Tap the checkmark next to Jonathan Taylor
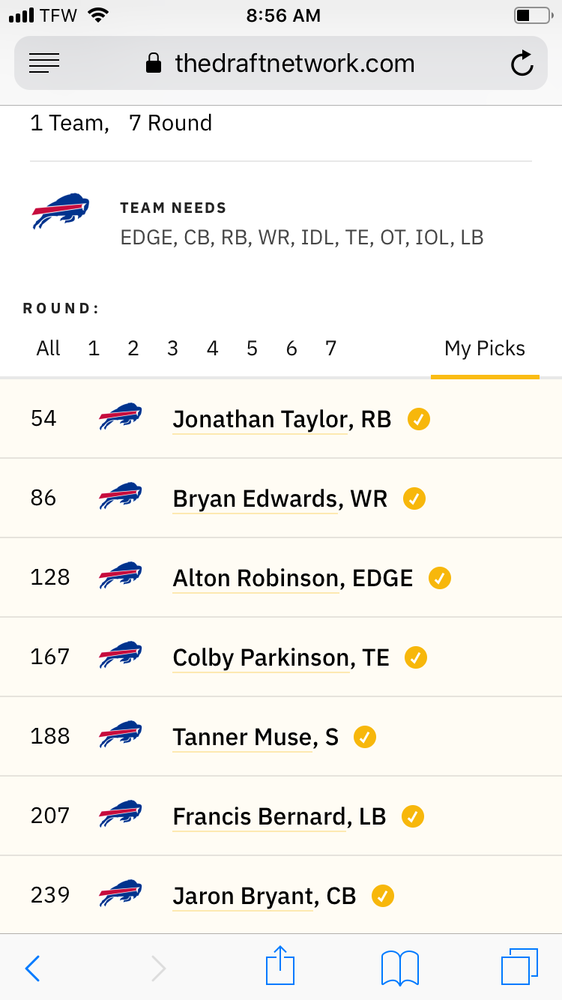Image resolution: width=562 pixels, height=1000 pixels. click(419, 419)
